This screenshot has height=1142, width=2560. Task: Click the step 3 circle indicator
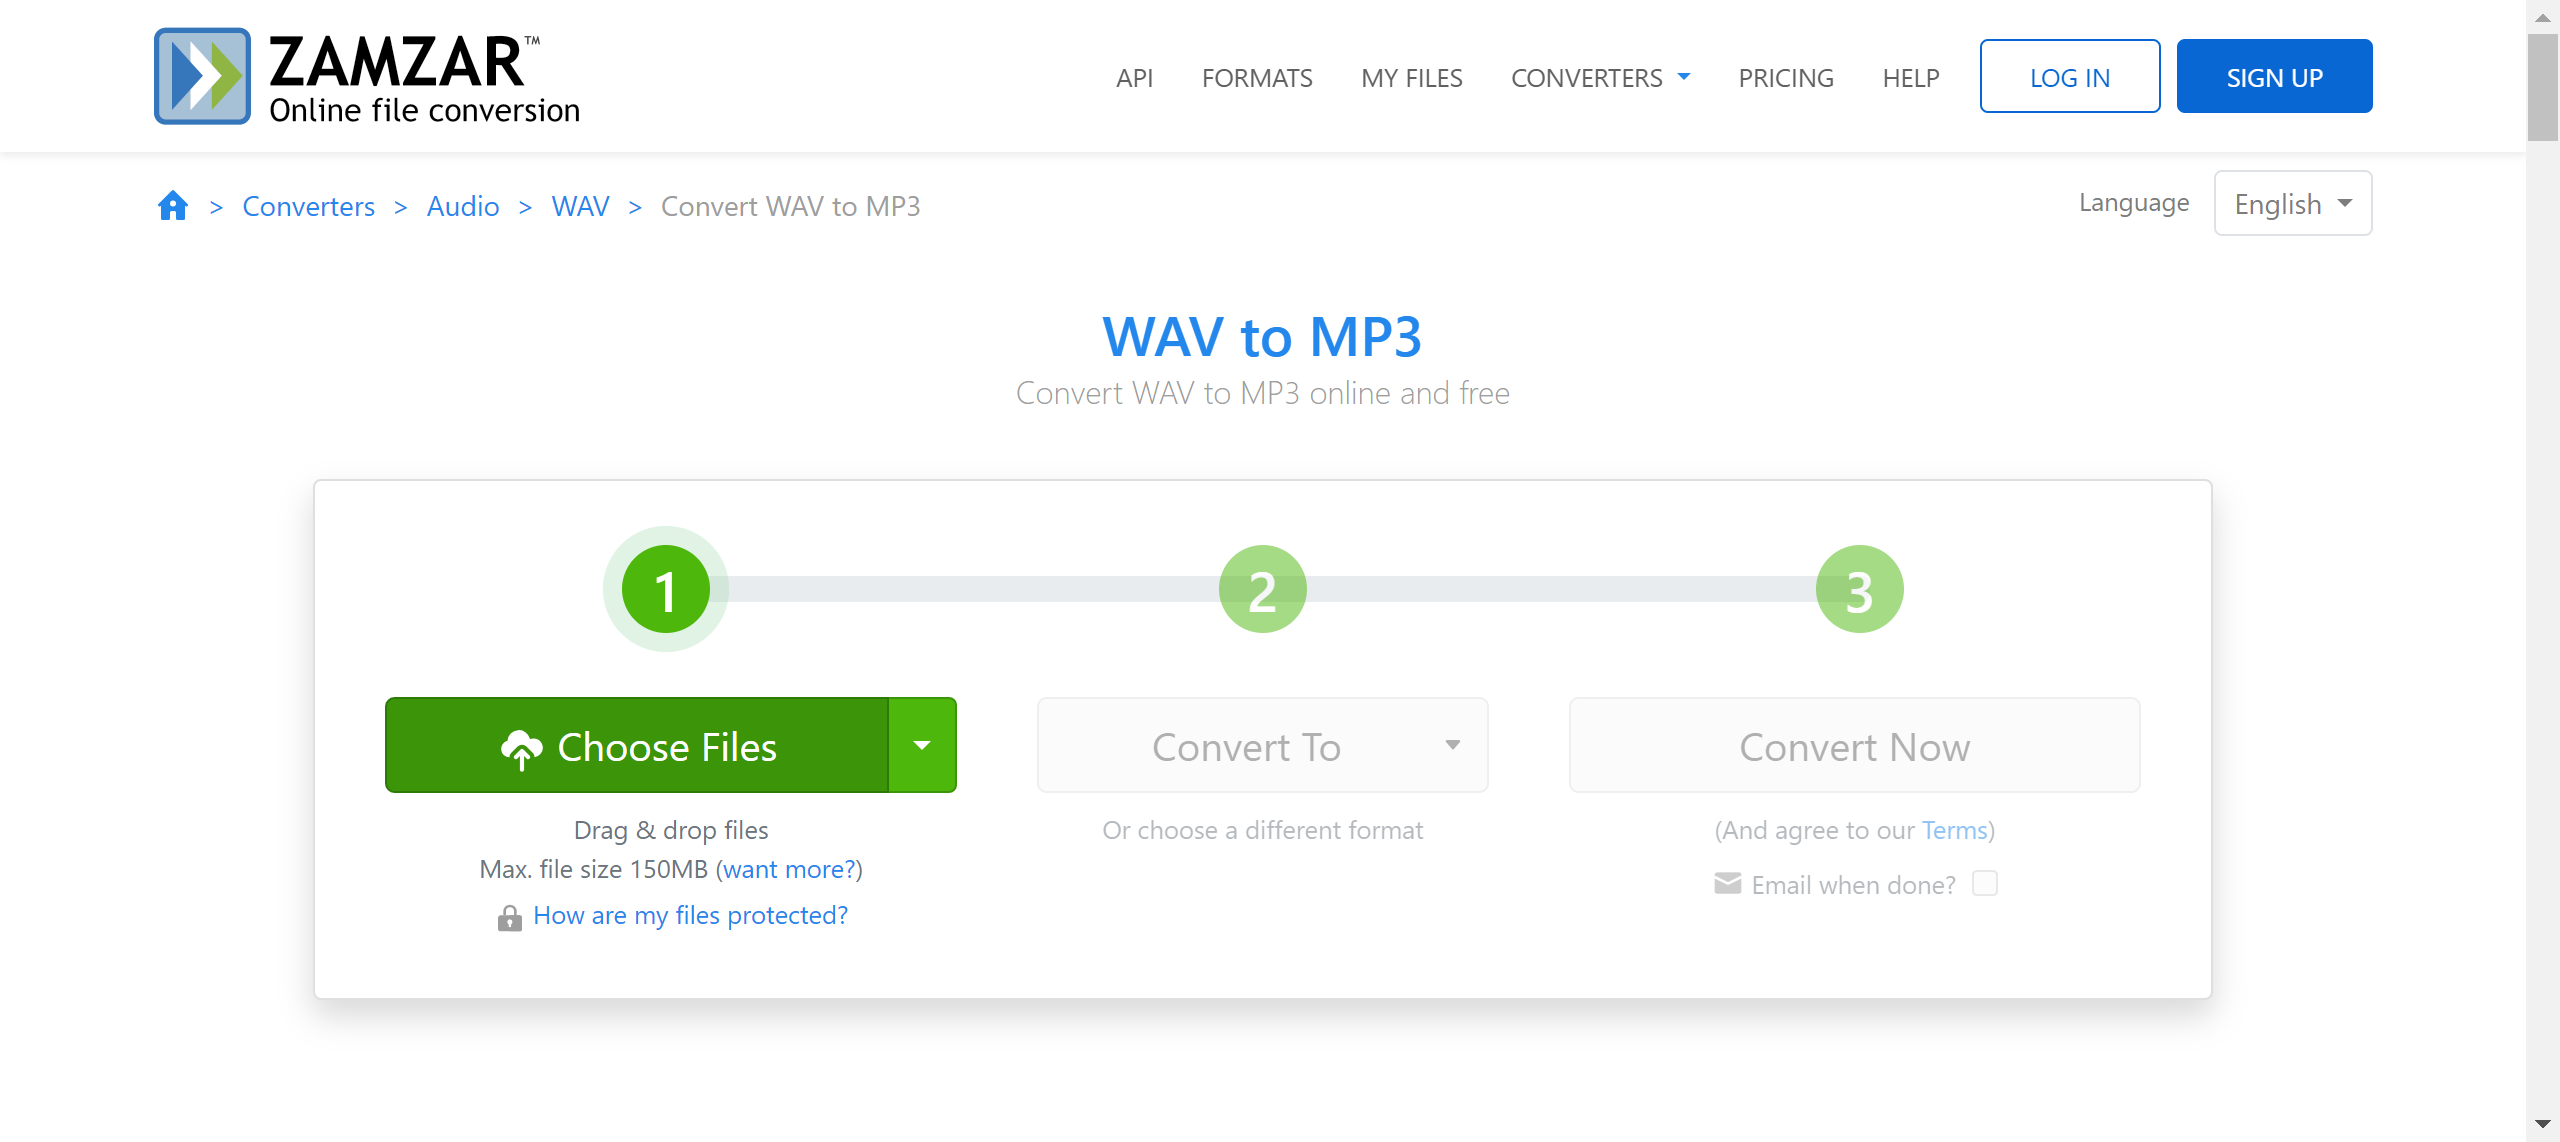1859,590
